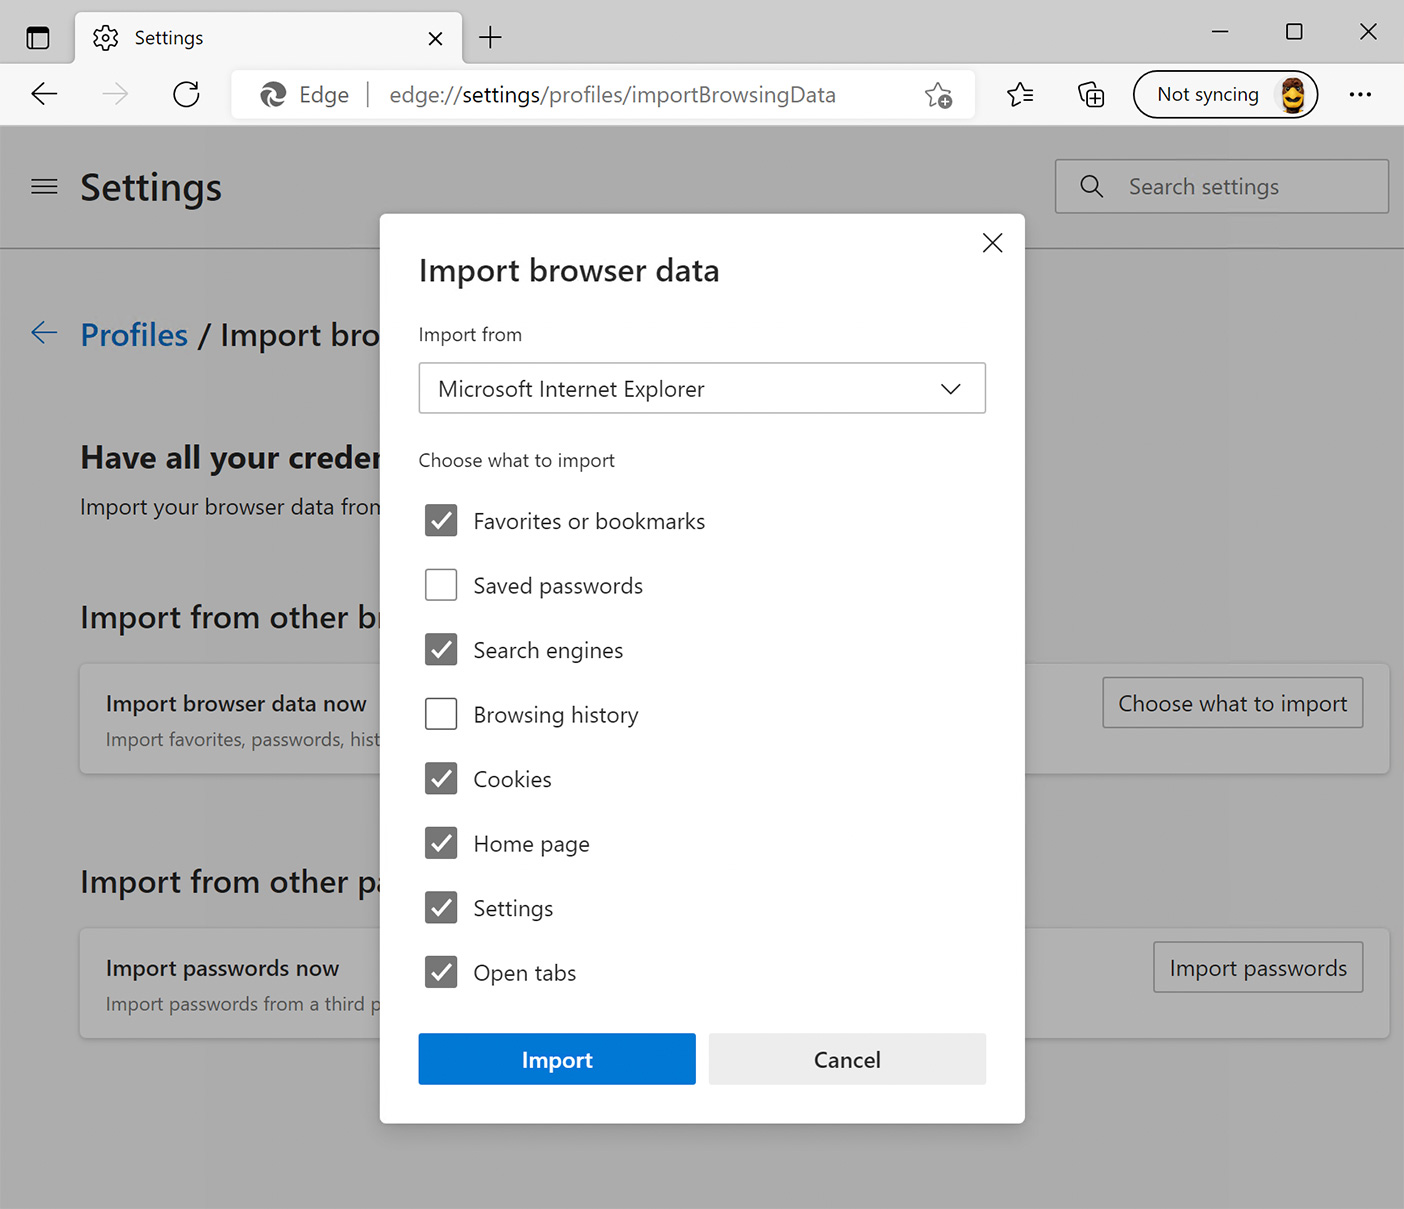1404x1209 pixels.
Task: Uncheck the Cookies checkbox
Action: [x=441, y=779]
